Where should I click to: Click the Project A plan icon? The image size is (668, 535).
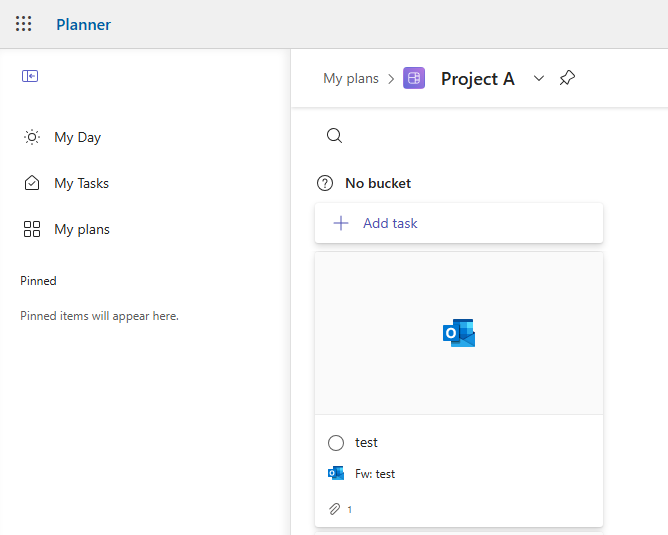point(414,78)
